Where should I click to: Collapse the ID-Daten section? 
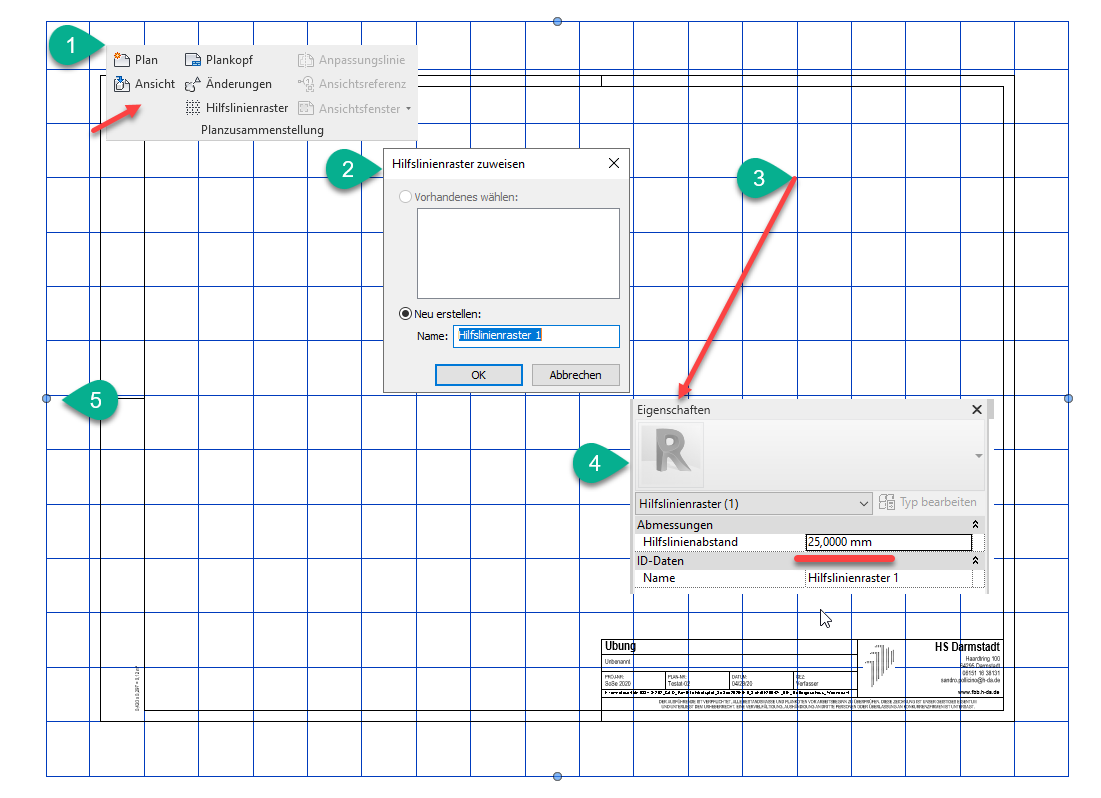coord(975,561)
